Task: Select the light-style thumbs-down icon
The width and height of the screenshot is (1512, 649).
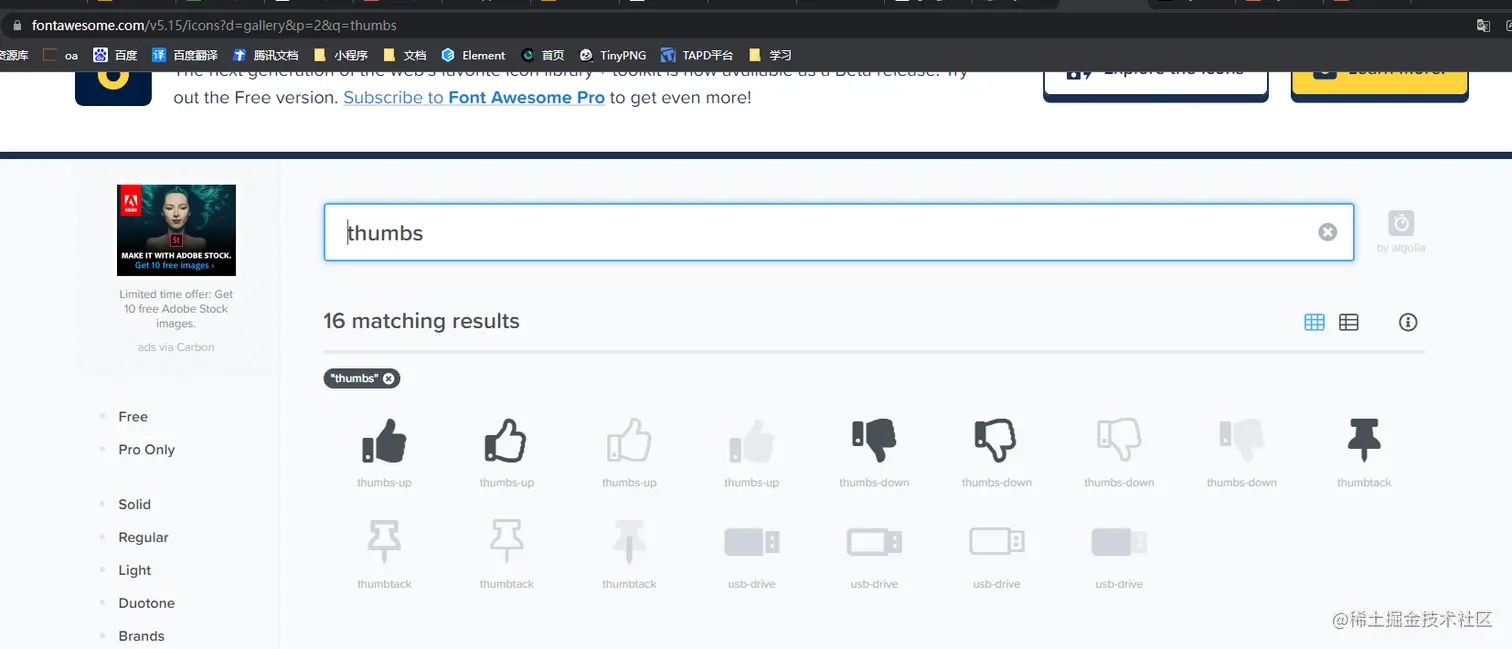Action: 1119,441
